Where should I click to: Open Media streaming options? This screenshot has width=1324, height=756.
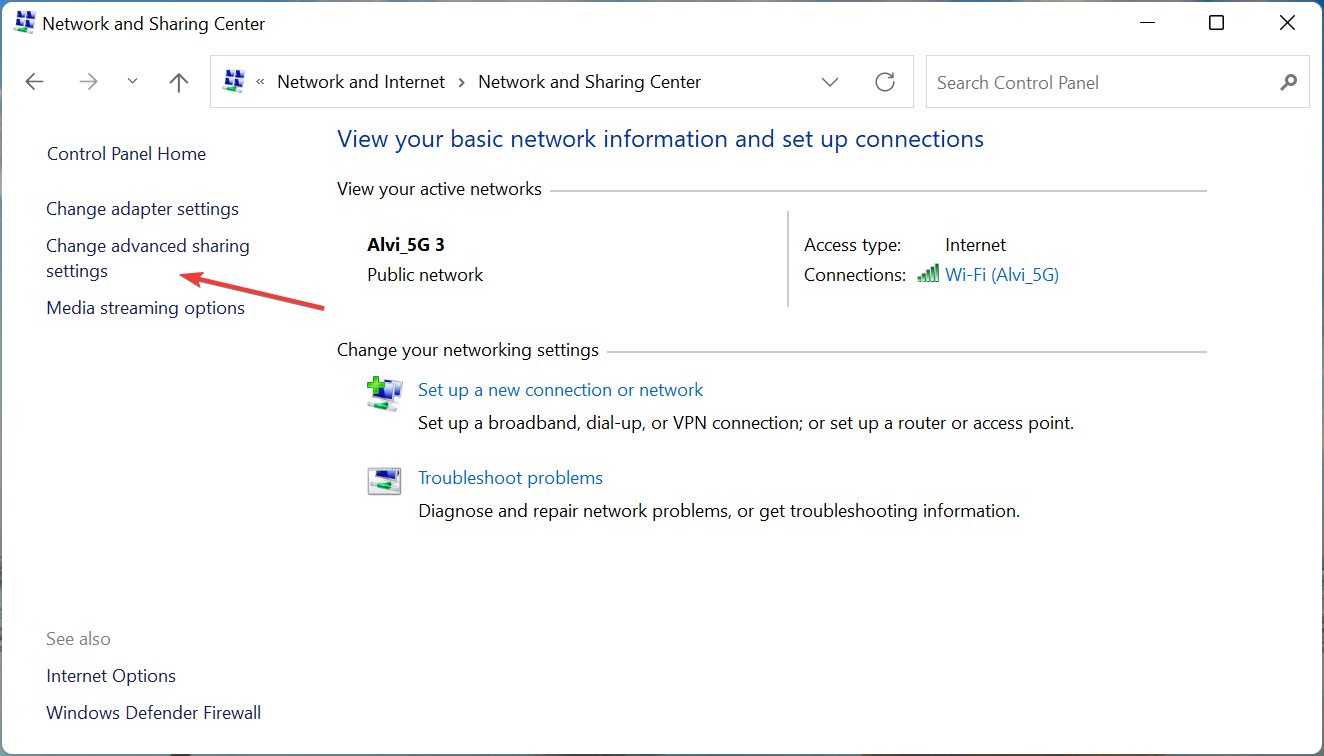(x=145, y=307)
